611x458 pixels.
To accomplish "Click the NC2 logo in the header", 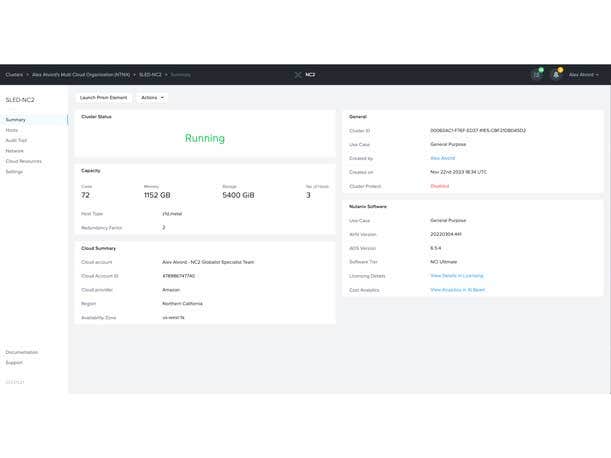I will click(305, 74).
